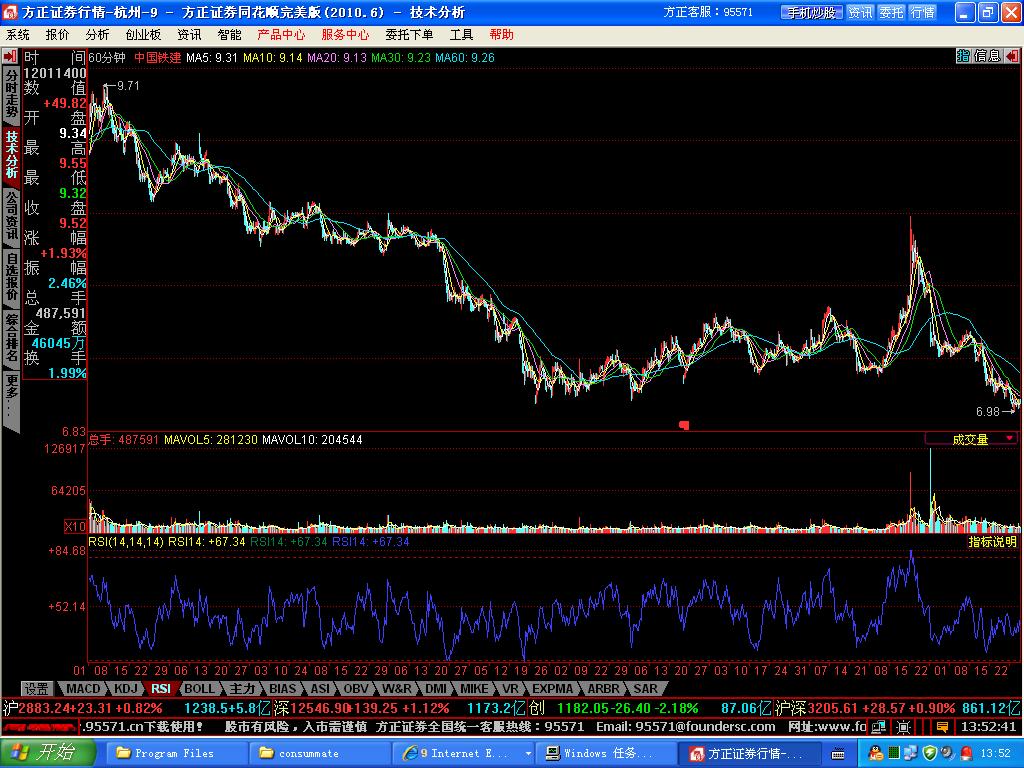Open the 创业板 menu

click(x=143, y=35)
